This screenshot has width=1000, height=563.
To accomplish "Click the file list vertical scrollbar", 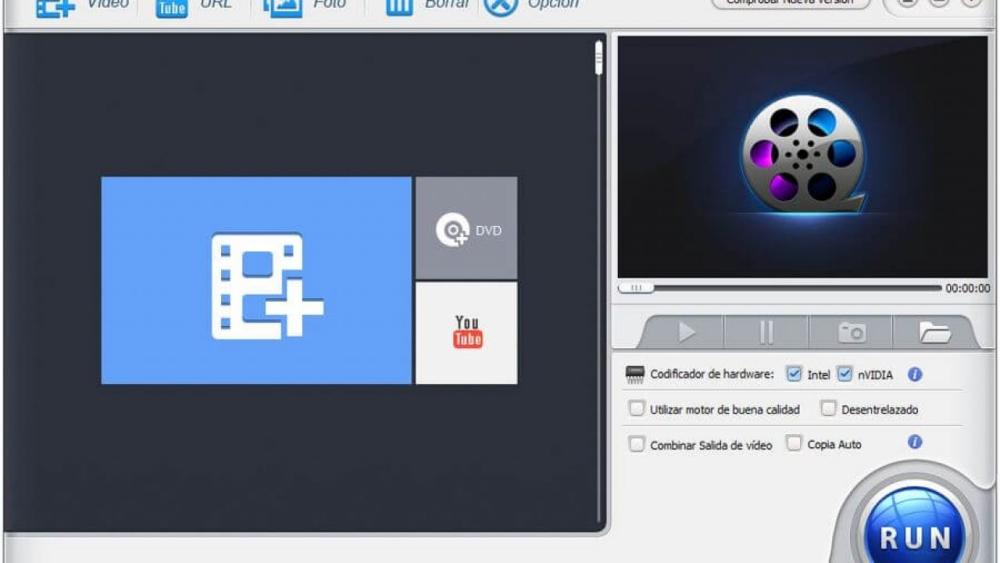I will click(x=598, y=281).
